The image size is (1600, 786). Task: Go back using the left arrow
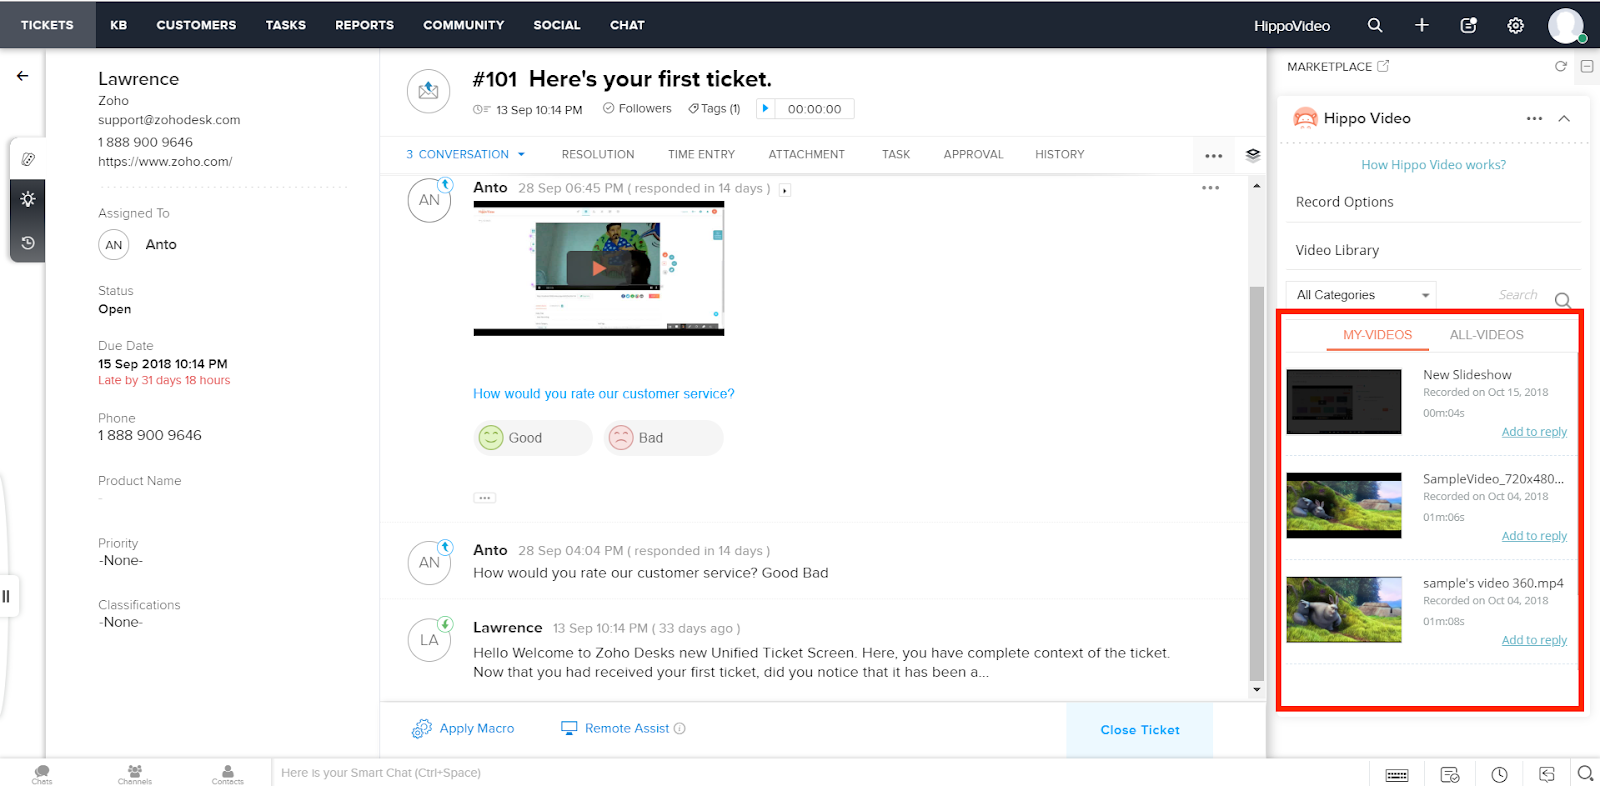(22, 76)
